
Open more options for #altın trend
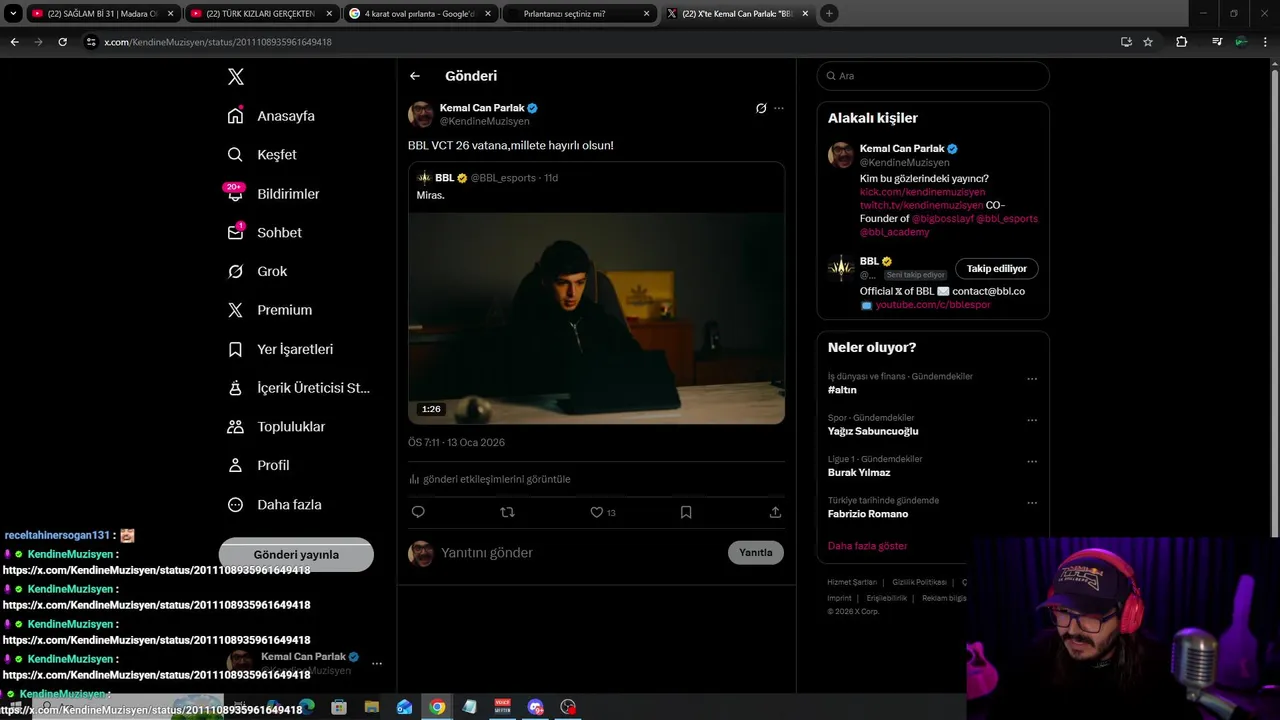pyautogui.click(x=1032, y=379)
